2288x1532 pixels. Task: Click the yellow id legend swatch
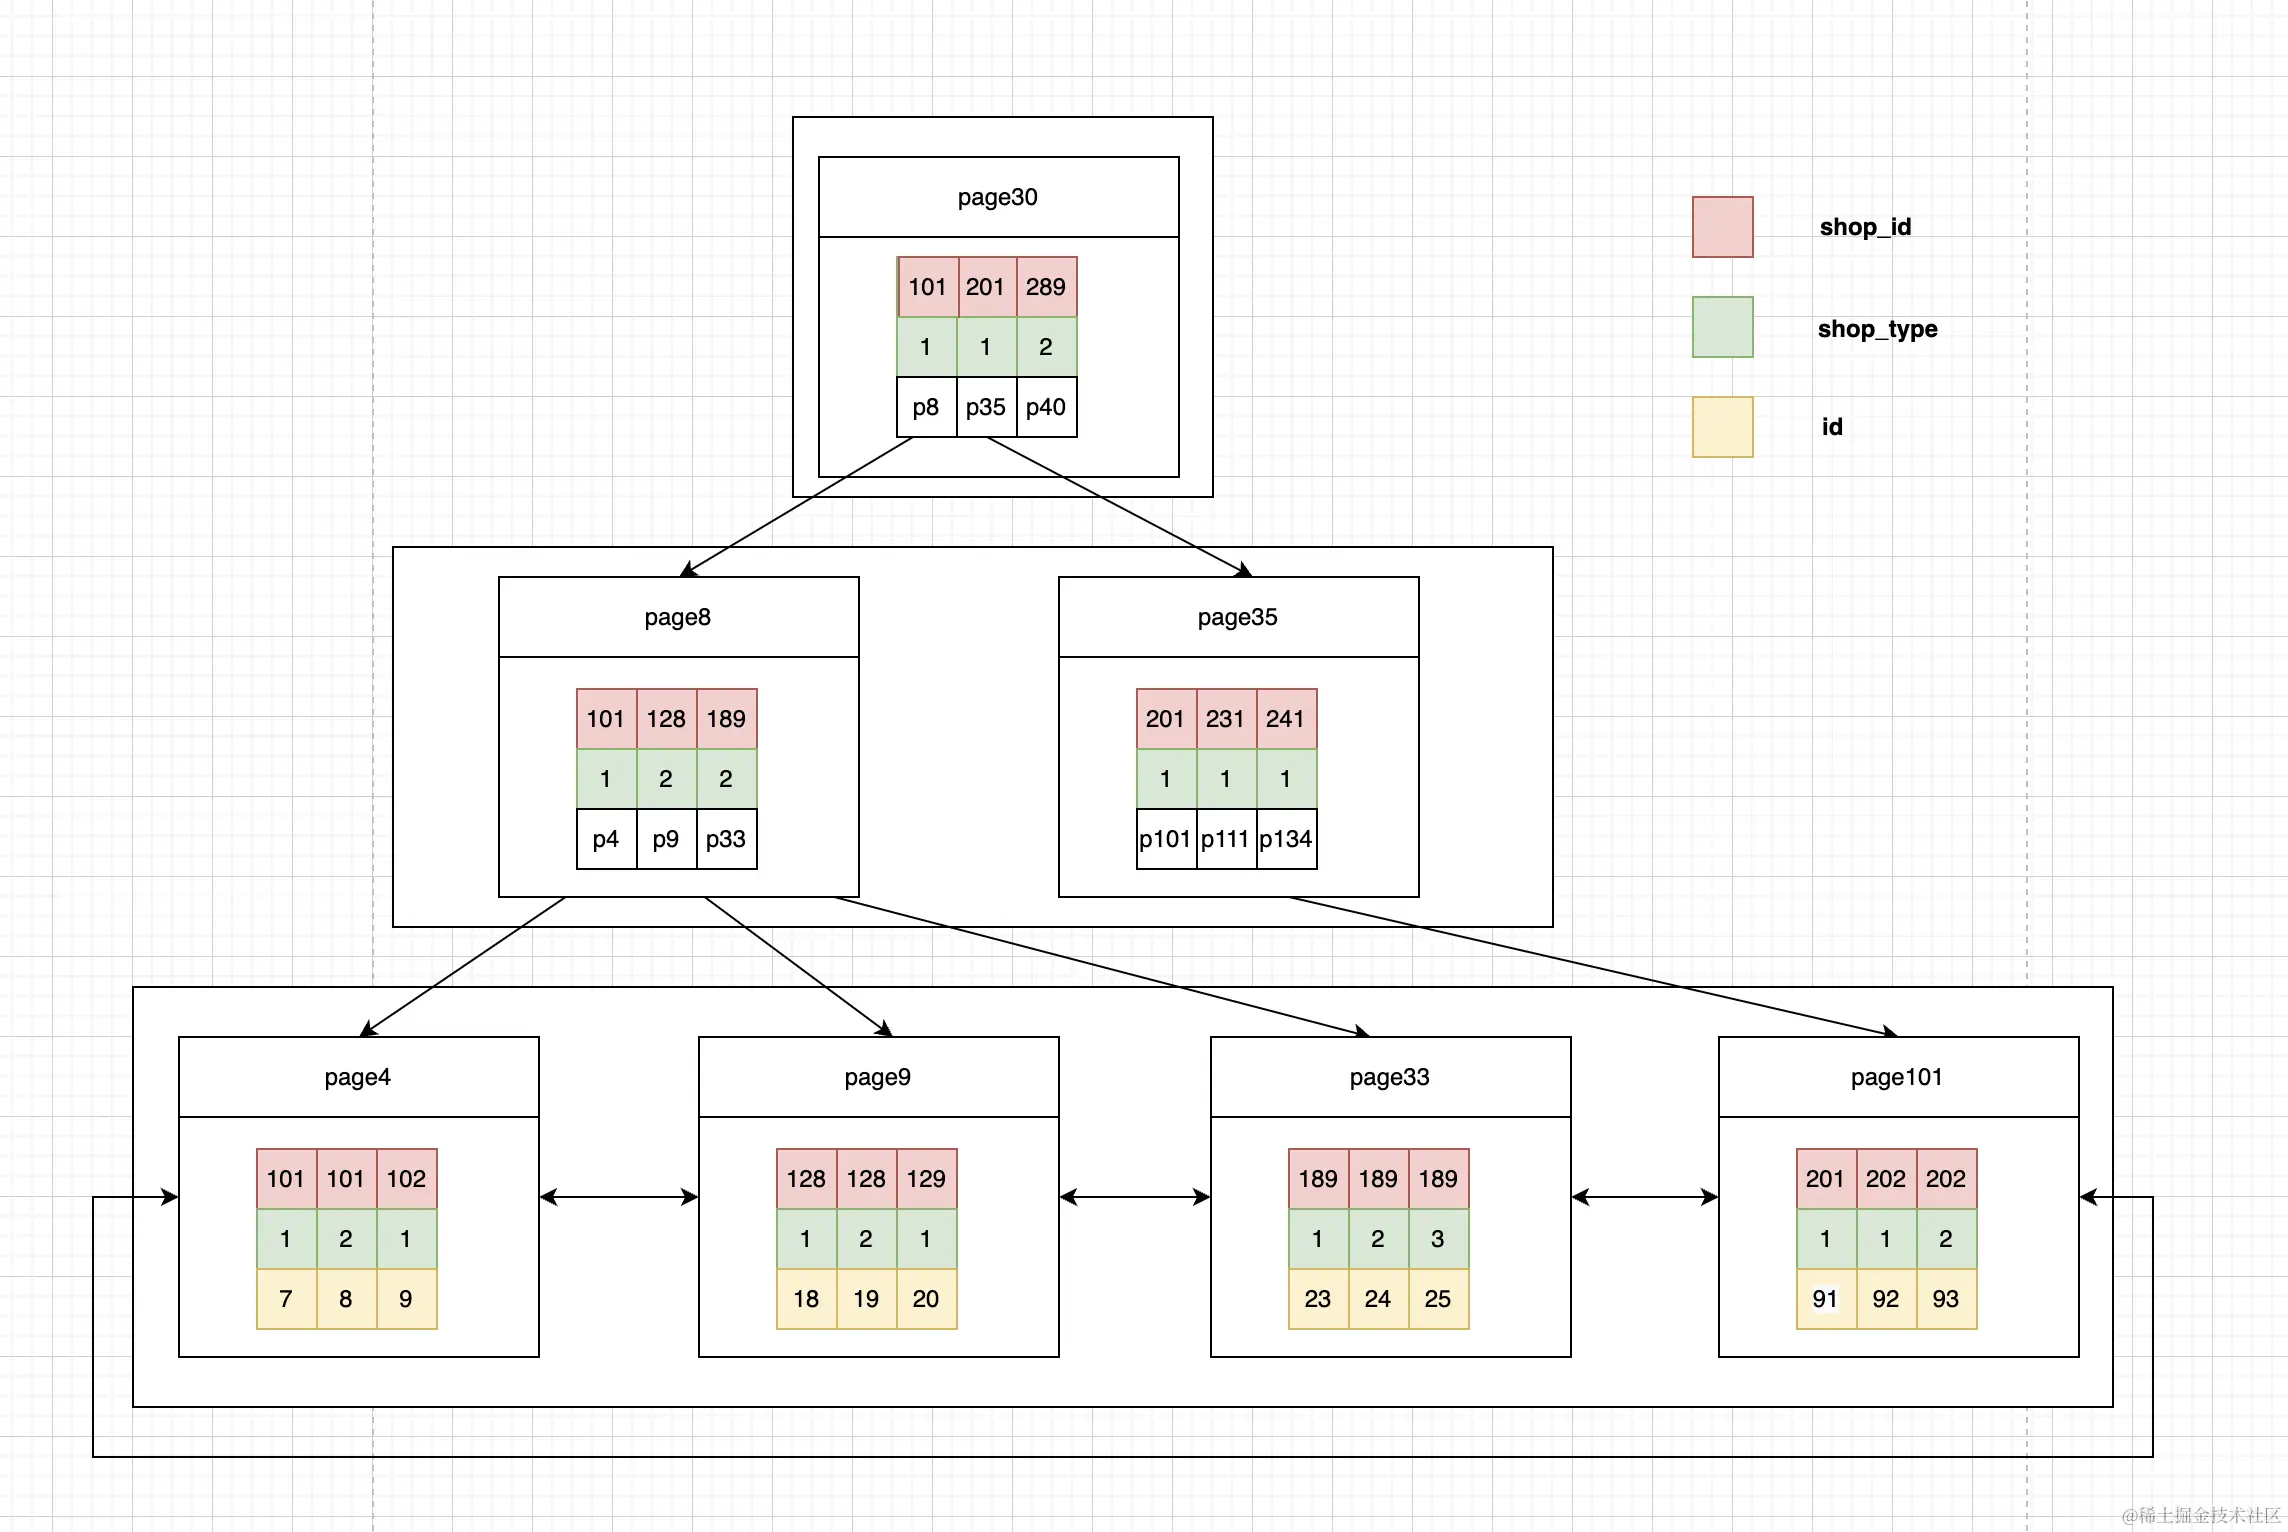(x=1722, y=427)
